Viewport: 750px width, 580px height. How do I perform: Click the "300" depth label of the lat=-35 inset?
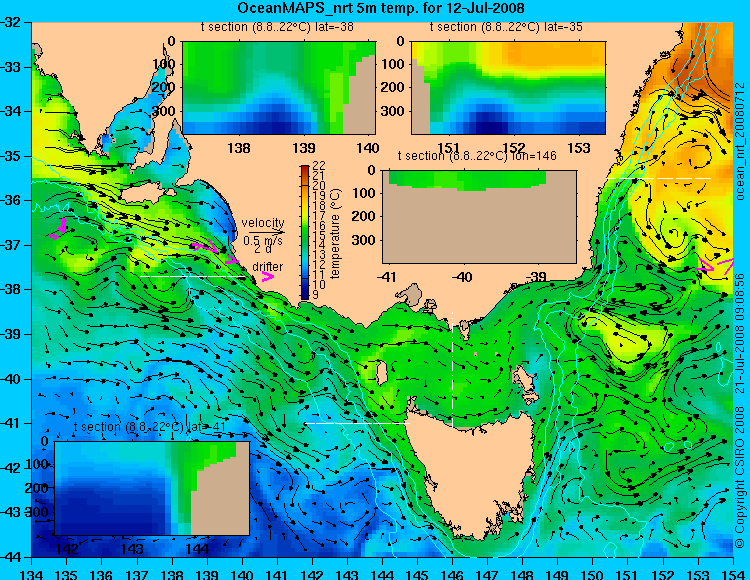[x=393, y=111]
